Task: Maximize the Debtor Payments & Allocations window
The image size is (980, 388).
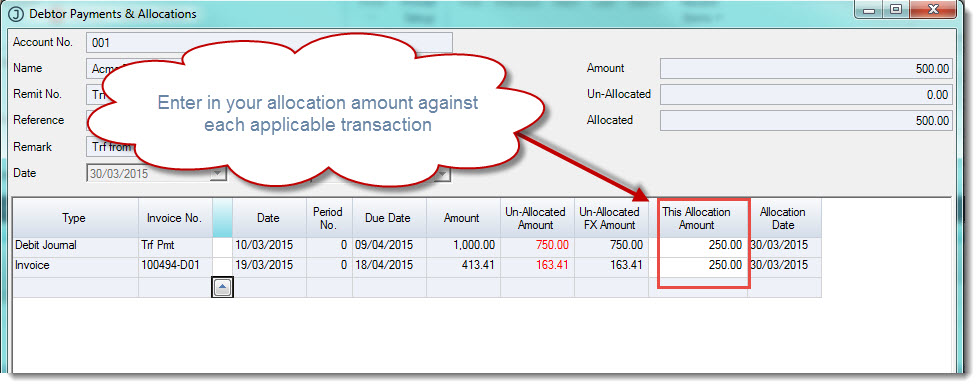Action: click(x=897, y=9)
